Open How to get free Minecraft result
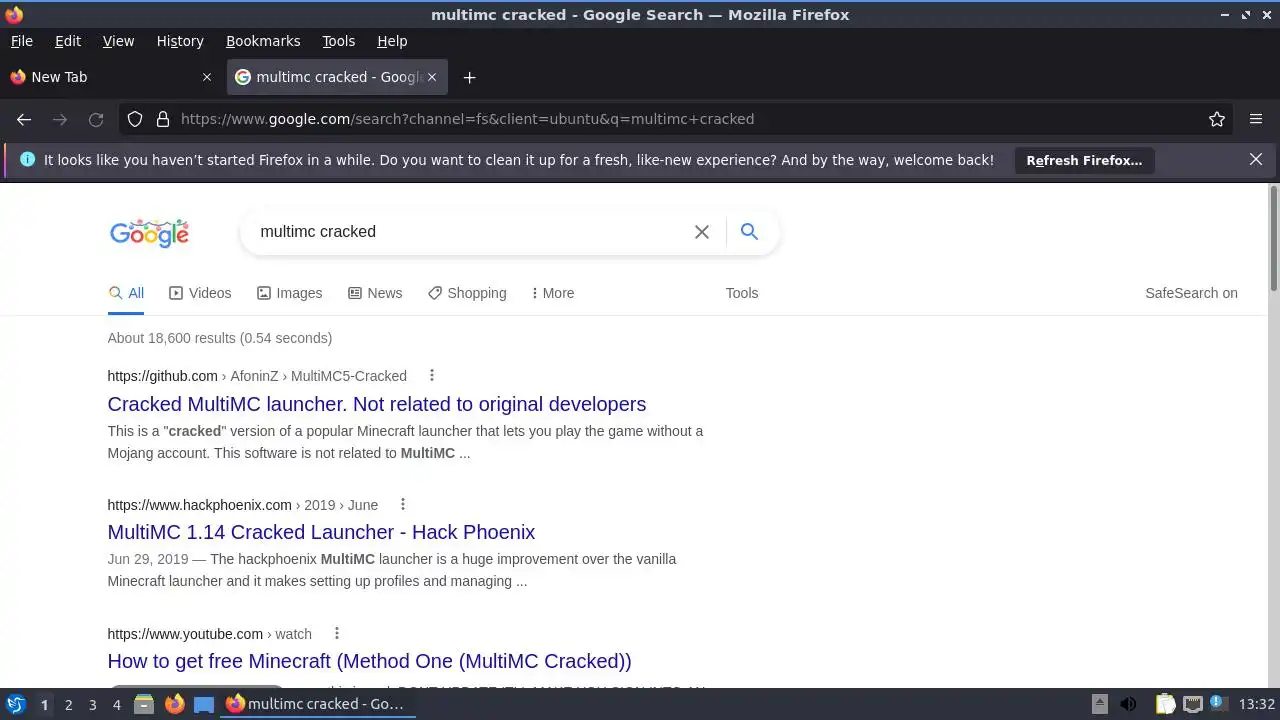 tap(369, 661)
